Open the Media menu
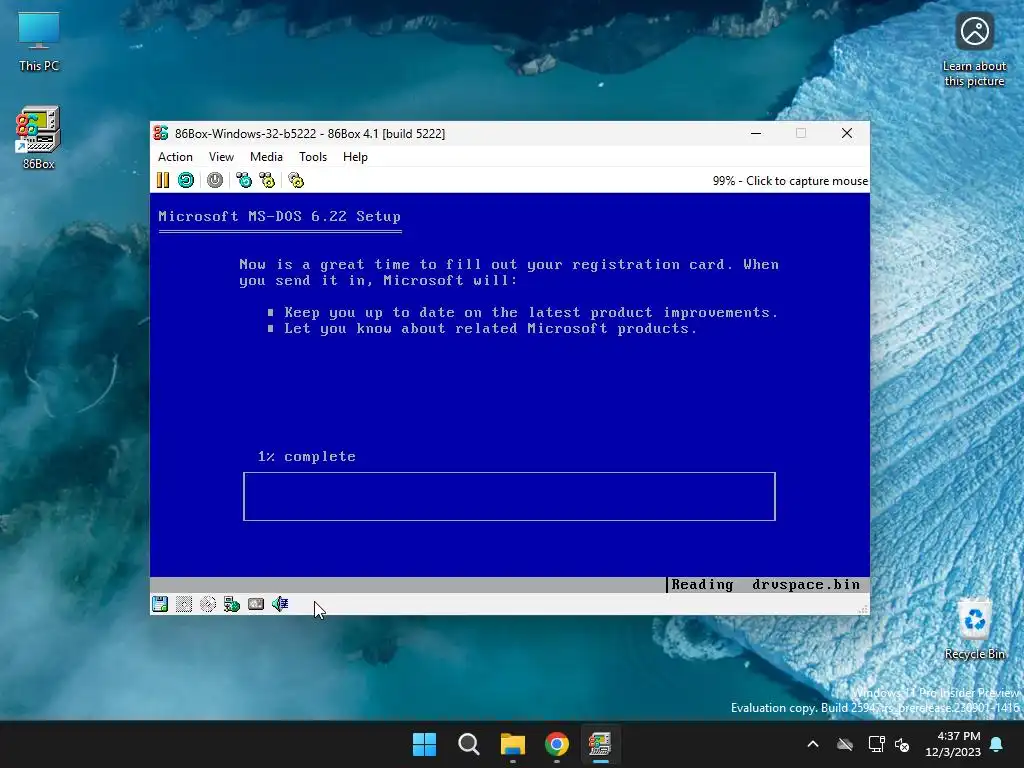This screenshot has height=768, width=1024. coord(266,157)
